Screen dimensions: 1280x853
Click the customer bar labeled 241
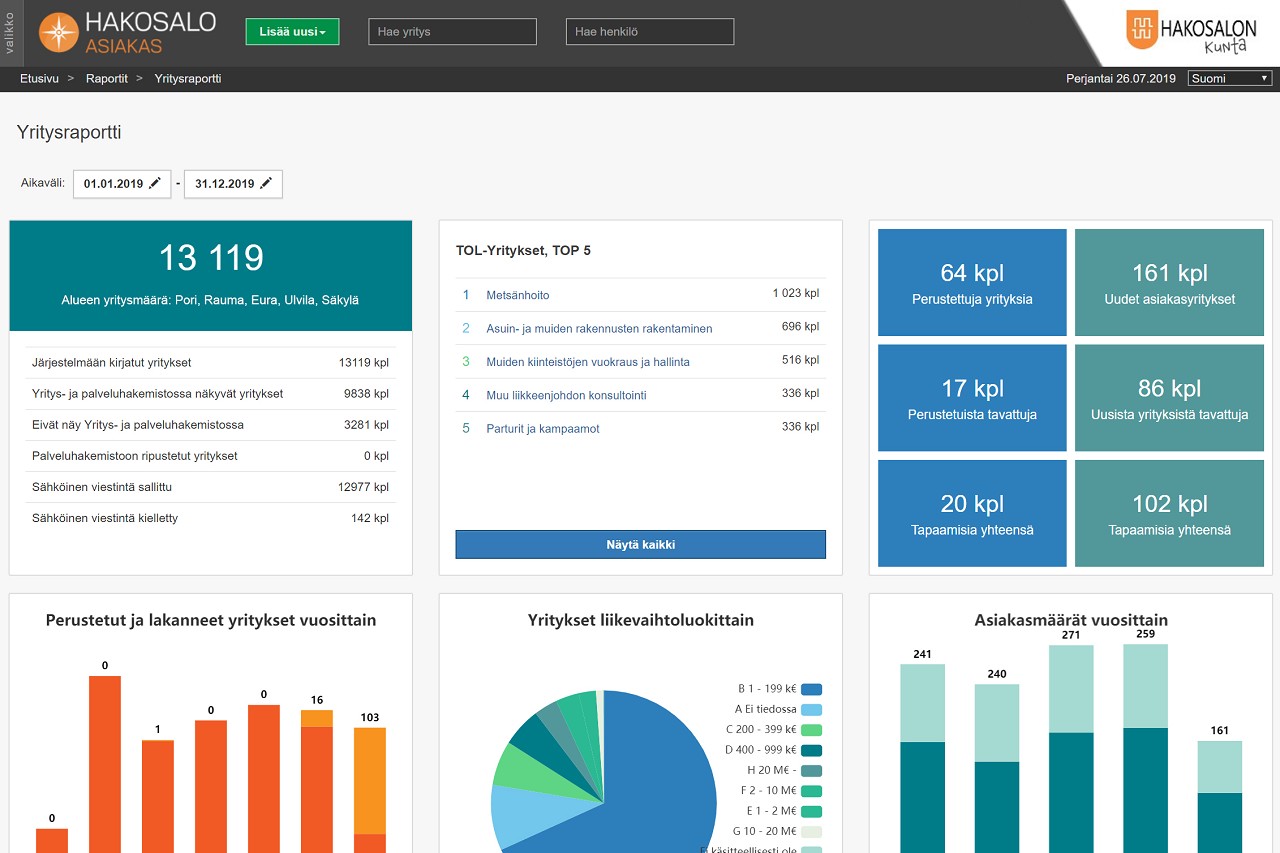(922, 758)
